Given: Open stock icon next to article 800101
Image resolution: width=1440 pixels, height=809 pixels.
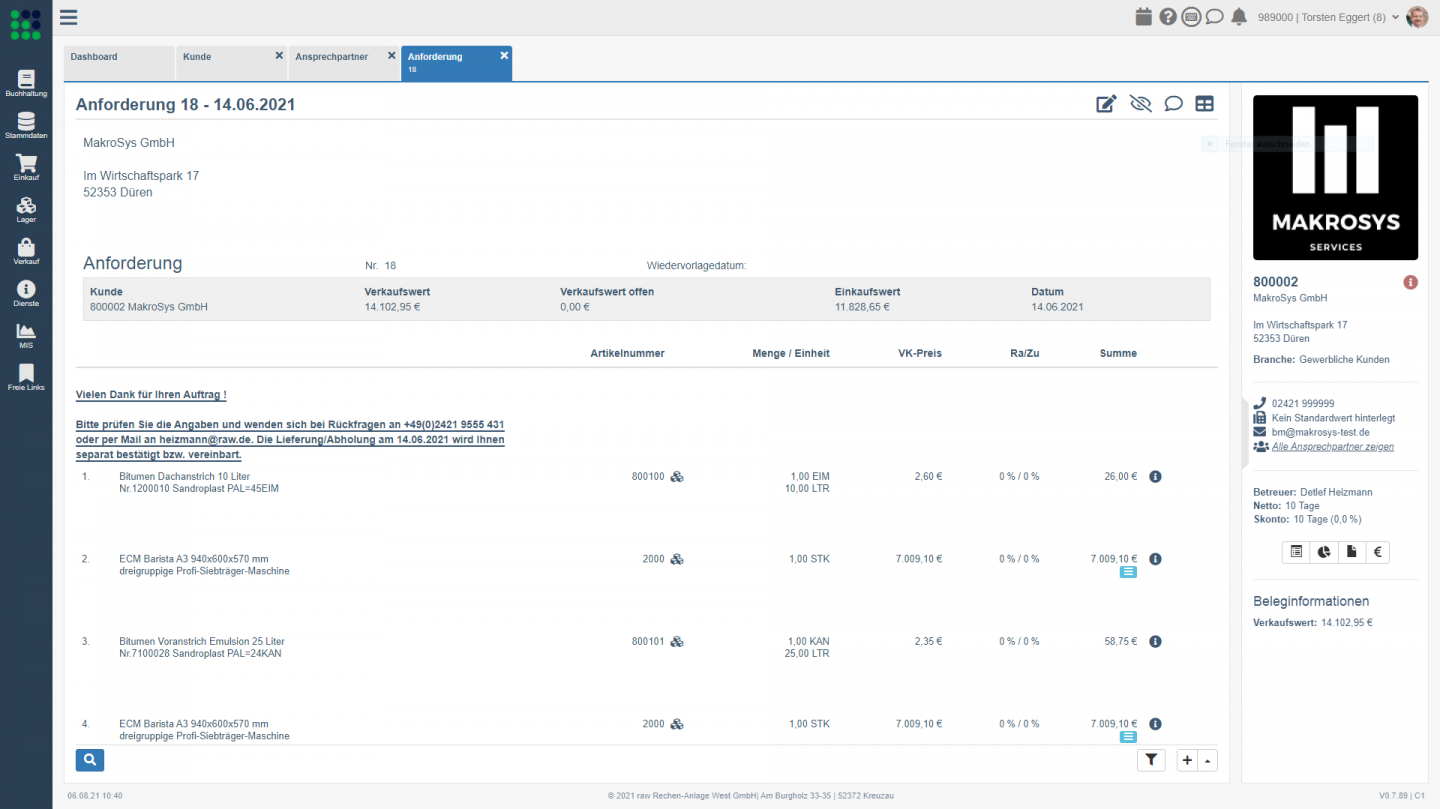Looking at the screenshot, I should (x=677, y=642).
